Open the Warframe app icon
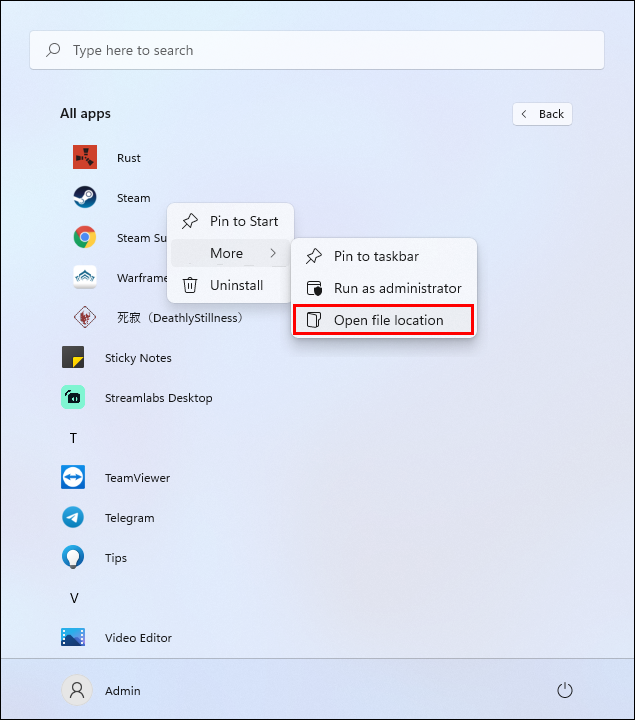This screenshot has width=635, height=720. coord(85,277)
